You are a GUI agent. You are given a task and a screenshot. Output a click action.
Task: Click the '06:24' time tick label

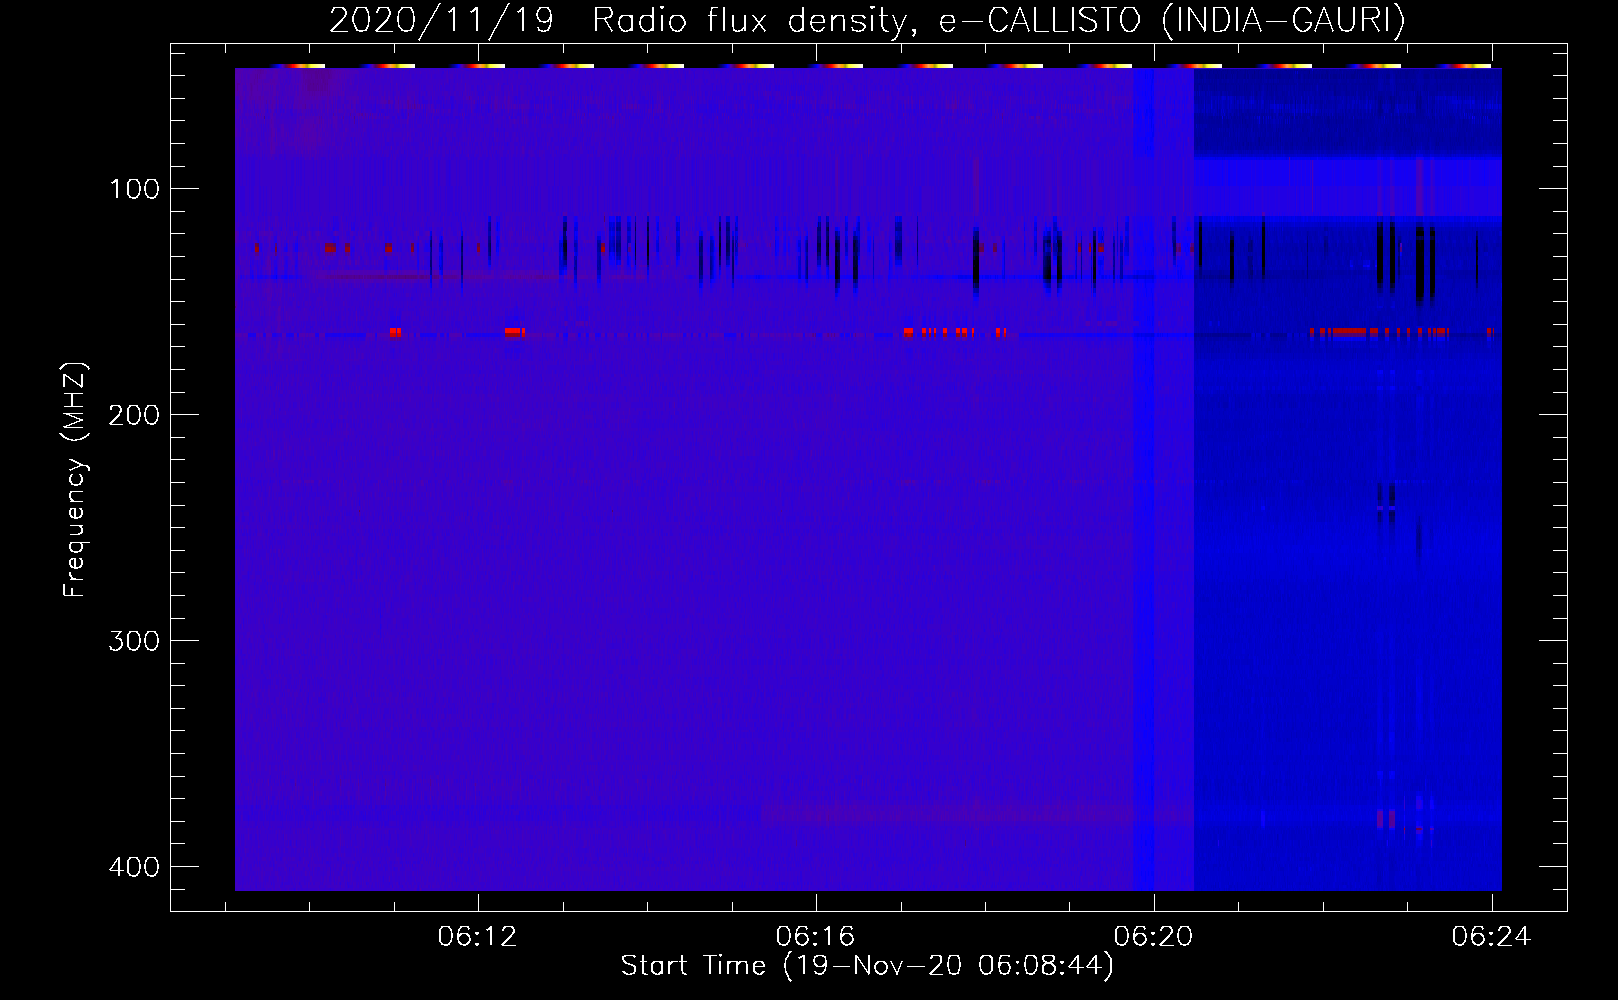(1492, 936)
